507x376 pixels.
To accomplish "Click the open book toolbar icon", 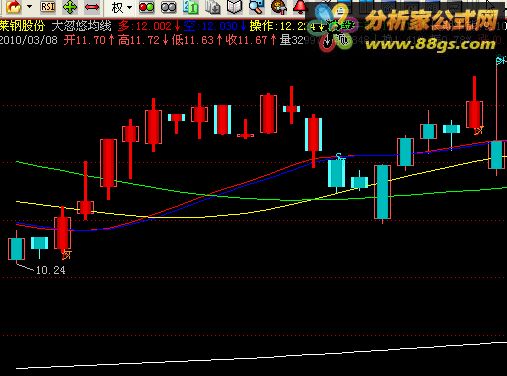I will [x=235, y=7].
